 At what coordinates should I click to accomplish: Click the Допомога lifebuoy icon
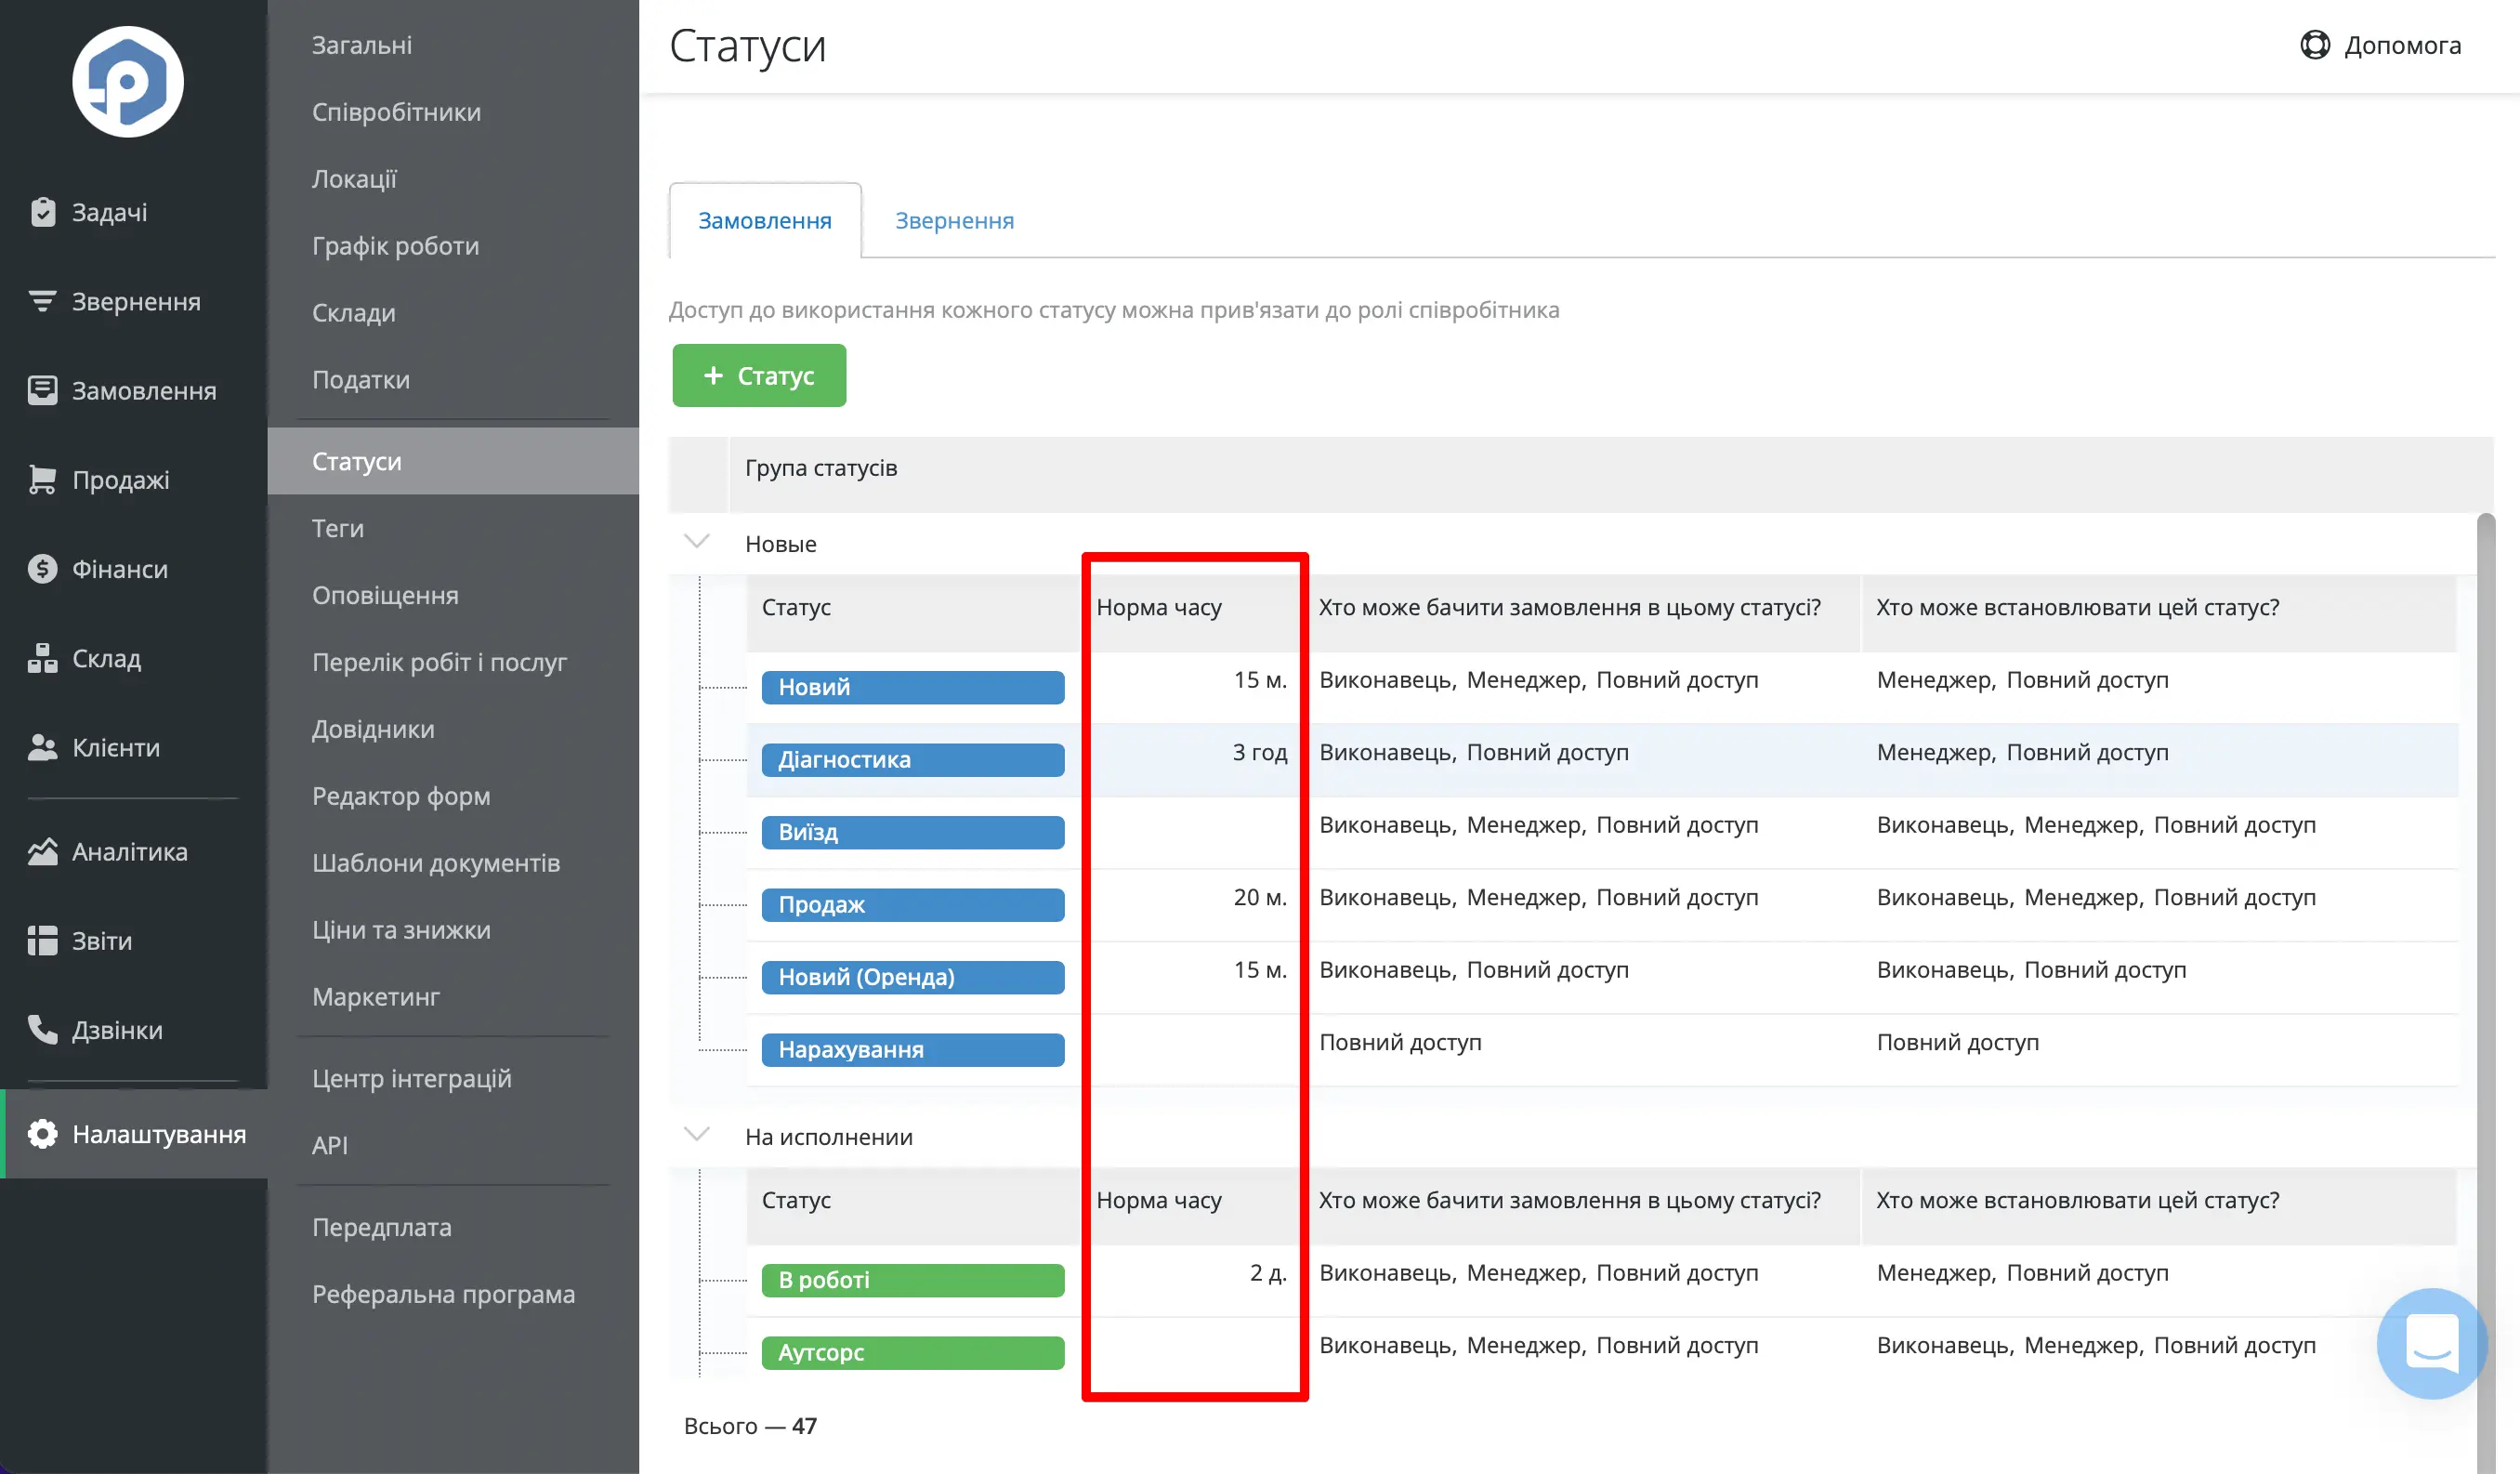point(2315,45)
